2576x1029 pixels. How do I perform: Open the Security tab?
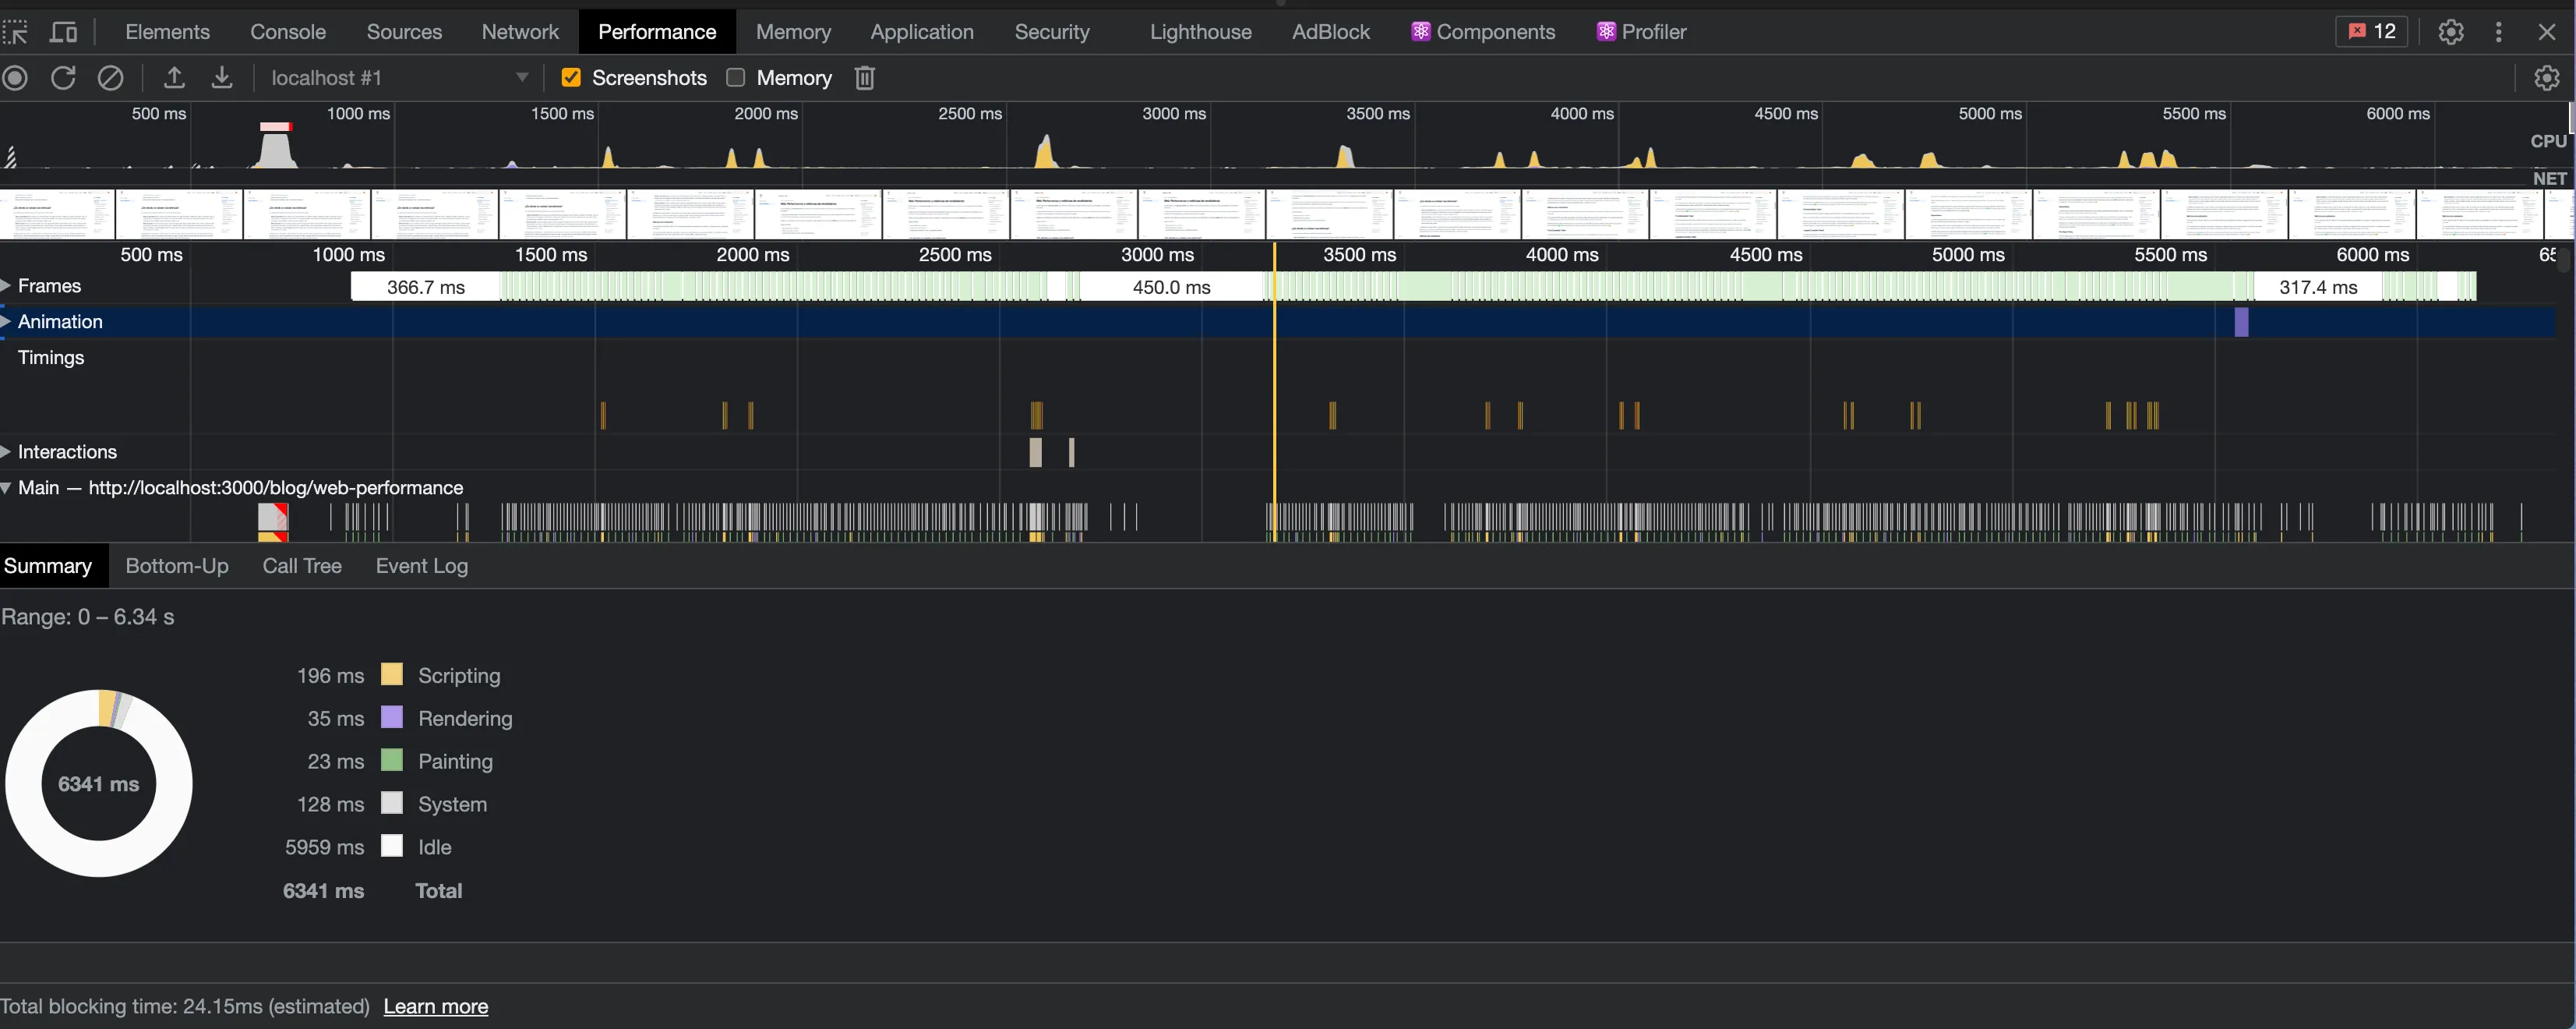1052,32
